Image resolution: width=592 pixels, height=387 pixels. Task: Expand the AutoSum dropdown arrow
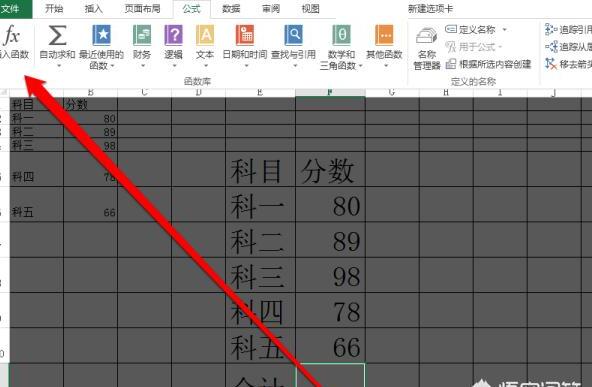tap(59, 66)
